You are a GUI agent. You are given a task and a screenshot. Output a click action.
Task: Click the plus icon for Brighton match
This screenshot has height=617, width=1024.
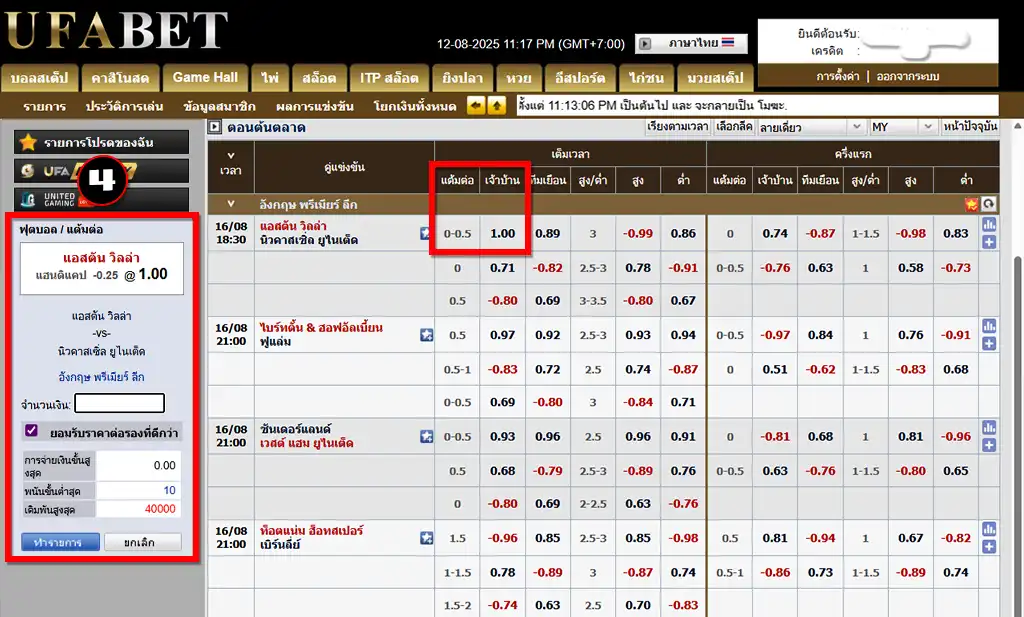click(x=989, y=343)
